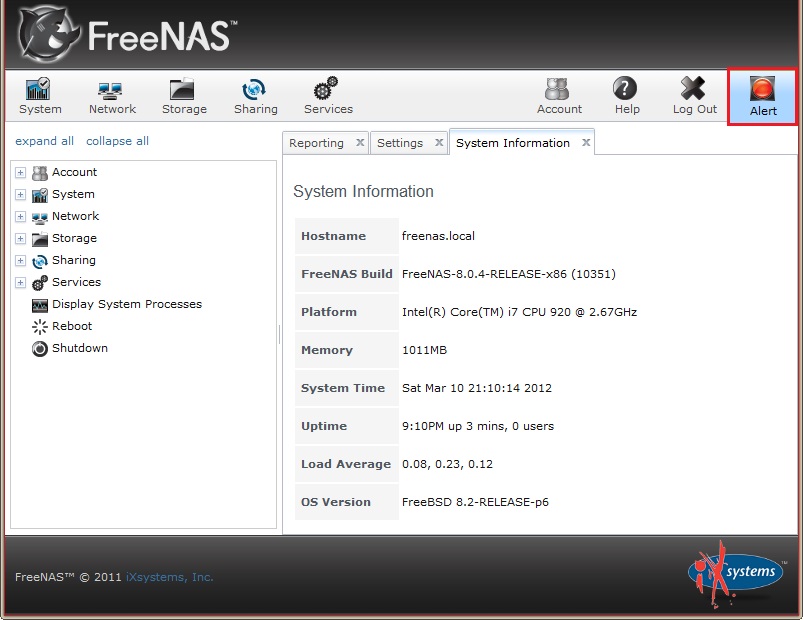
Task: Open the Services gears toolbar icon
Action: [326, 88]
